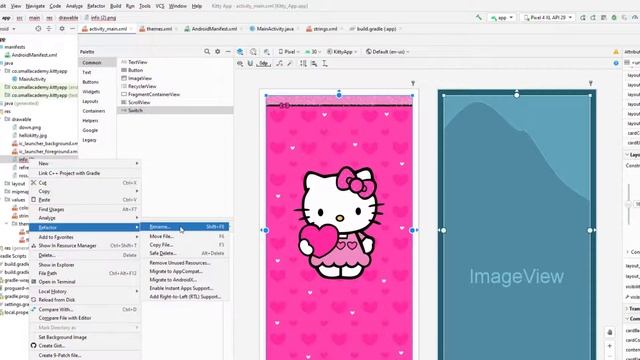Toggle autoconnect magnet icon
The width and height of the screenshot is (640, 360).
pyautogui.click(x=250, y=64)
